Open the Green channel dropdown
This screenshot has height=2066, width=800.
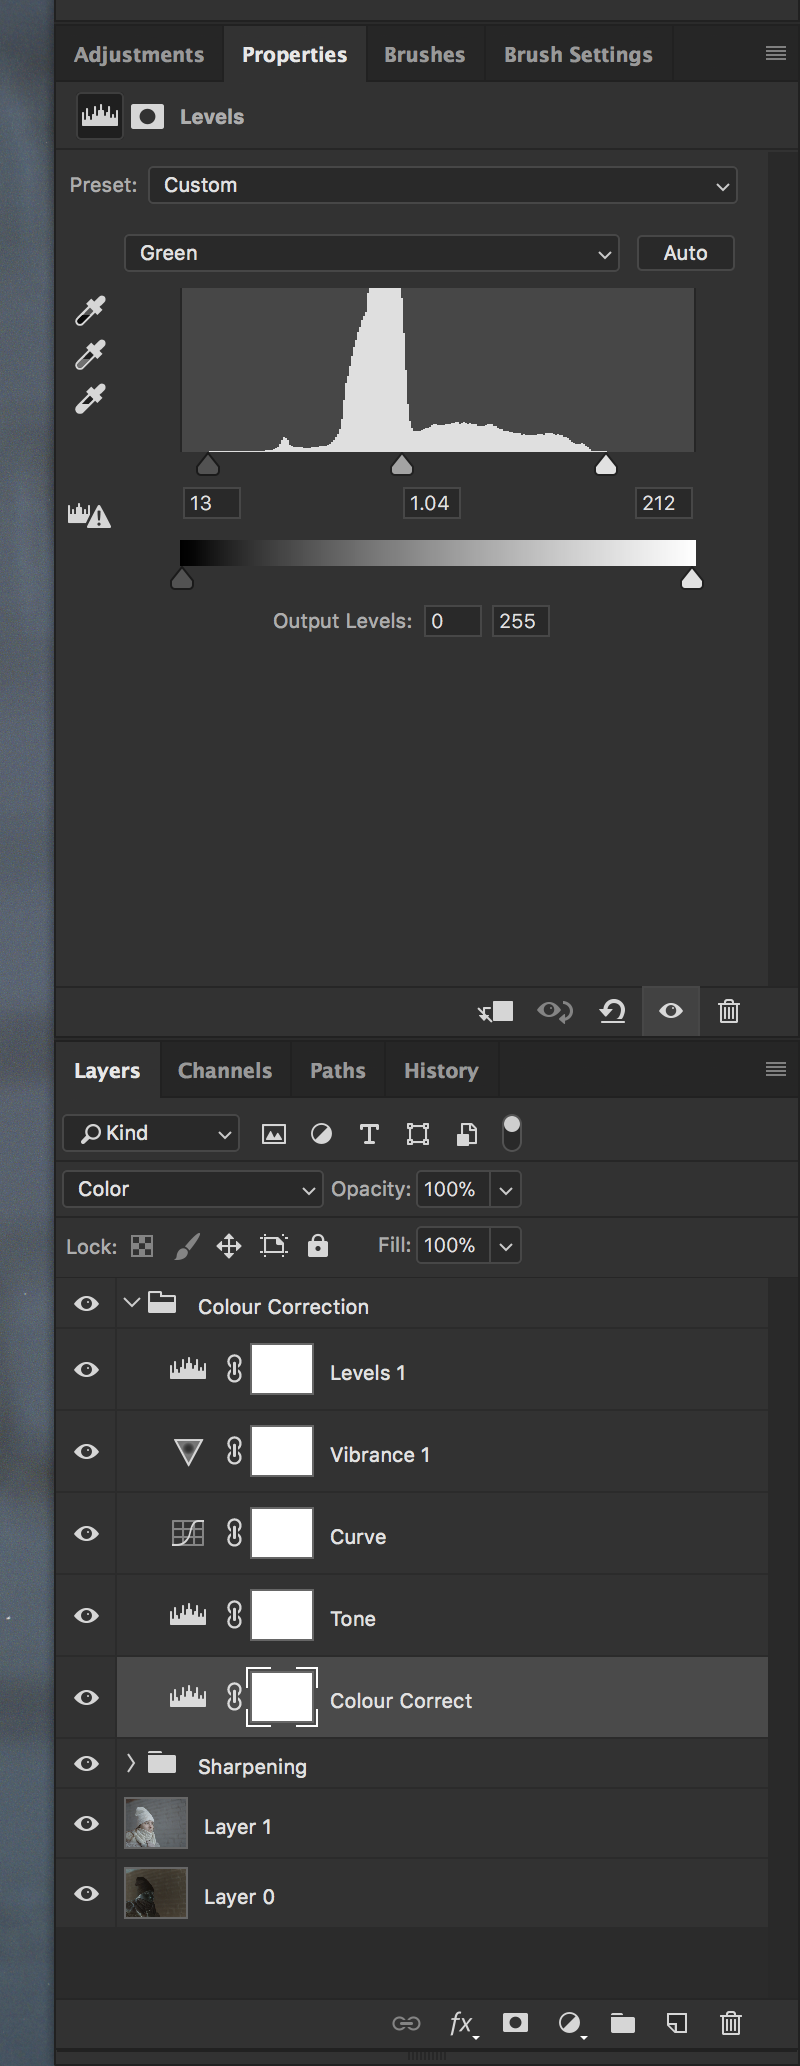(x=371, y=253)
